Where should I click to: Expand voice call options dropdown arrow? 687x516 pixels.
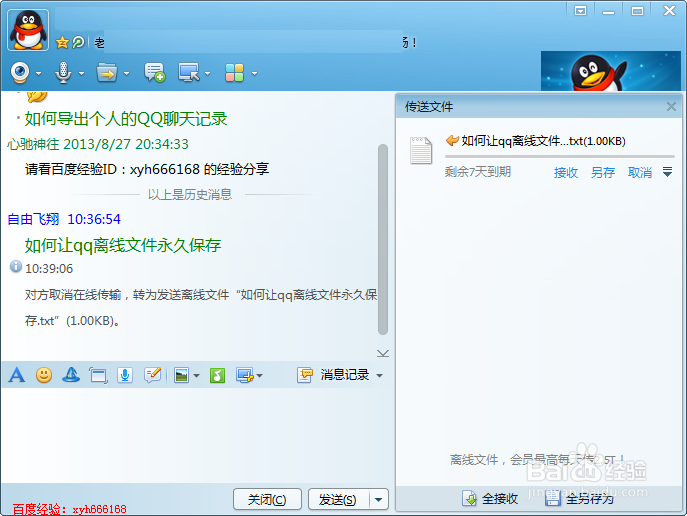point(81,74)
